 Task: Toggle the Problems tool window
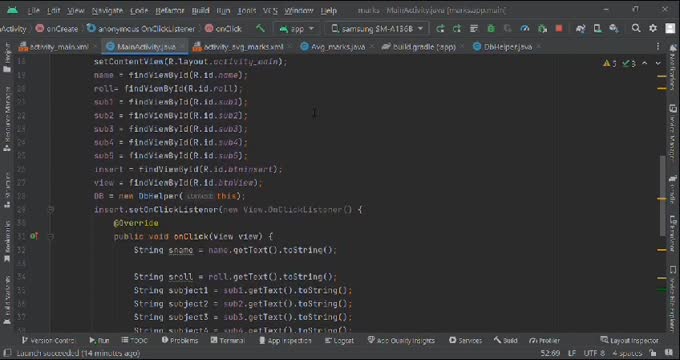point(180,341)
